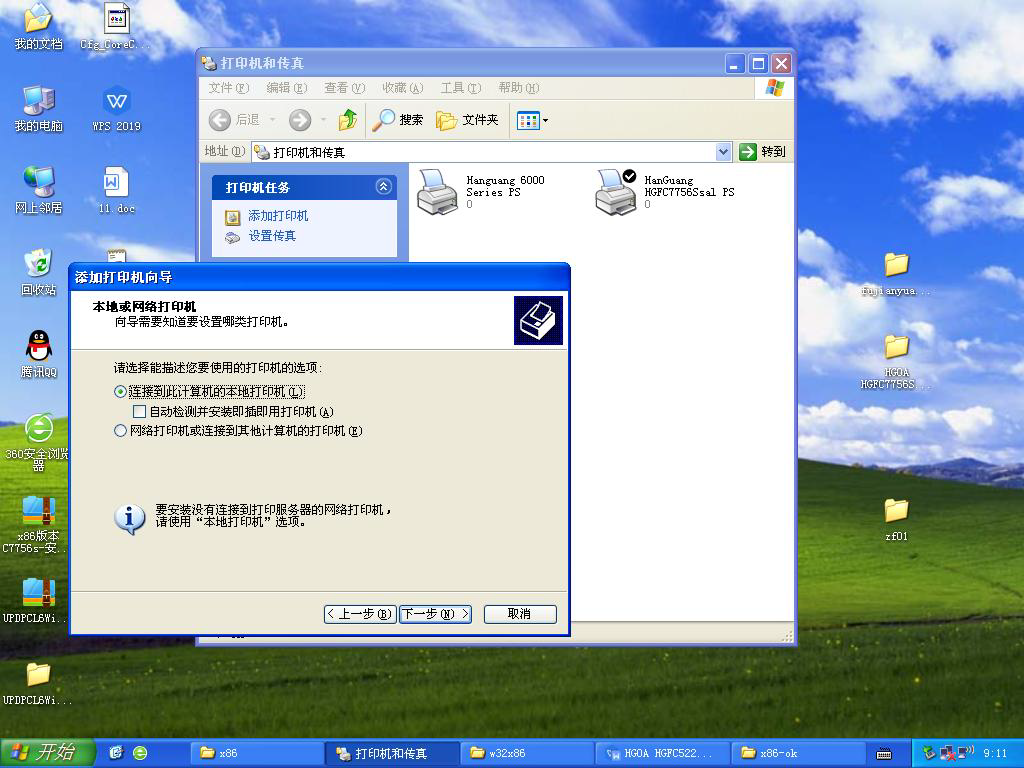Image resolution: width=1024 pixels, height=768 pixels.
Task: Open the 工具(T) menu
Action: [x=460, y=88]
